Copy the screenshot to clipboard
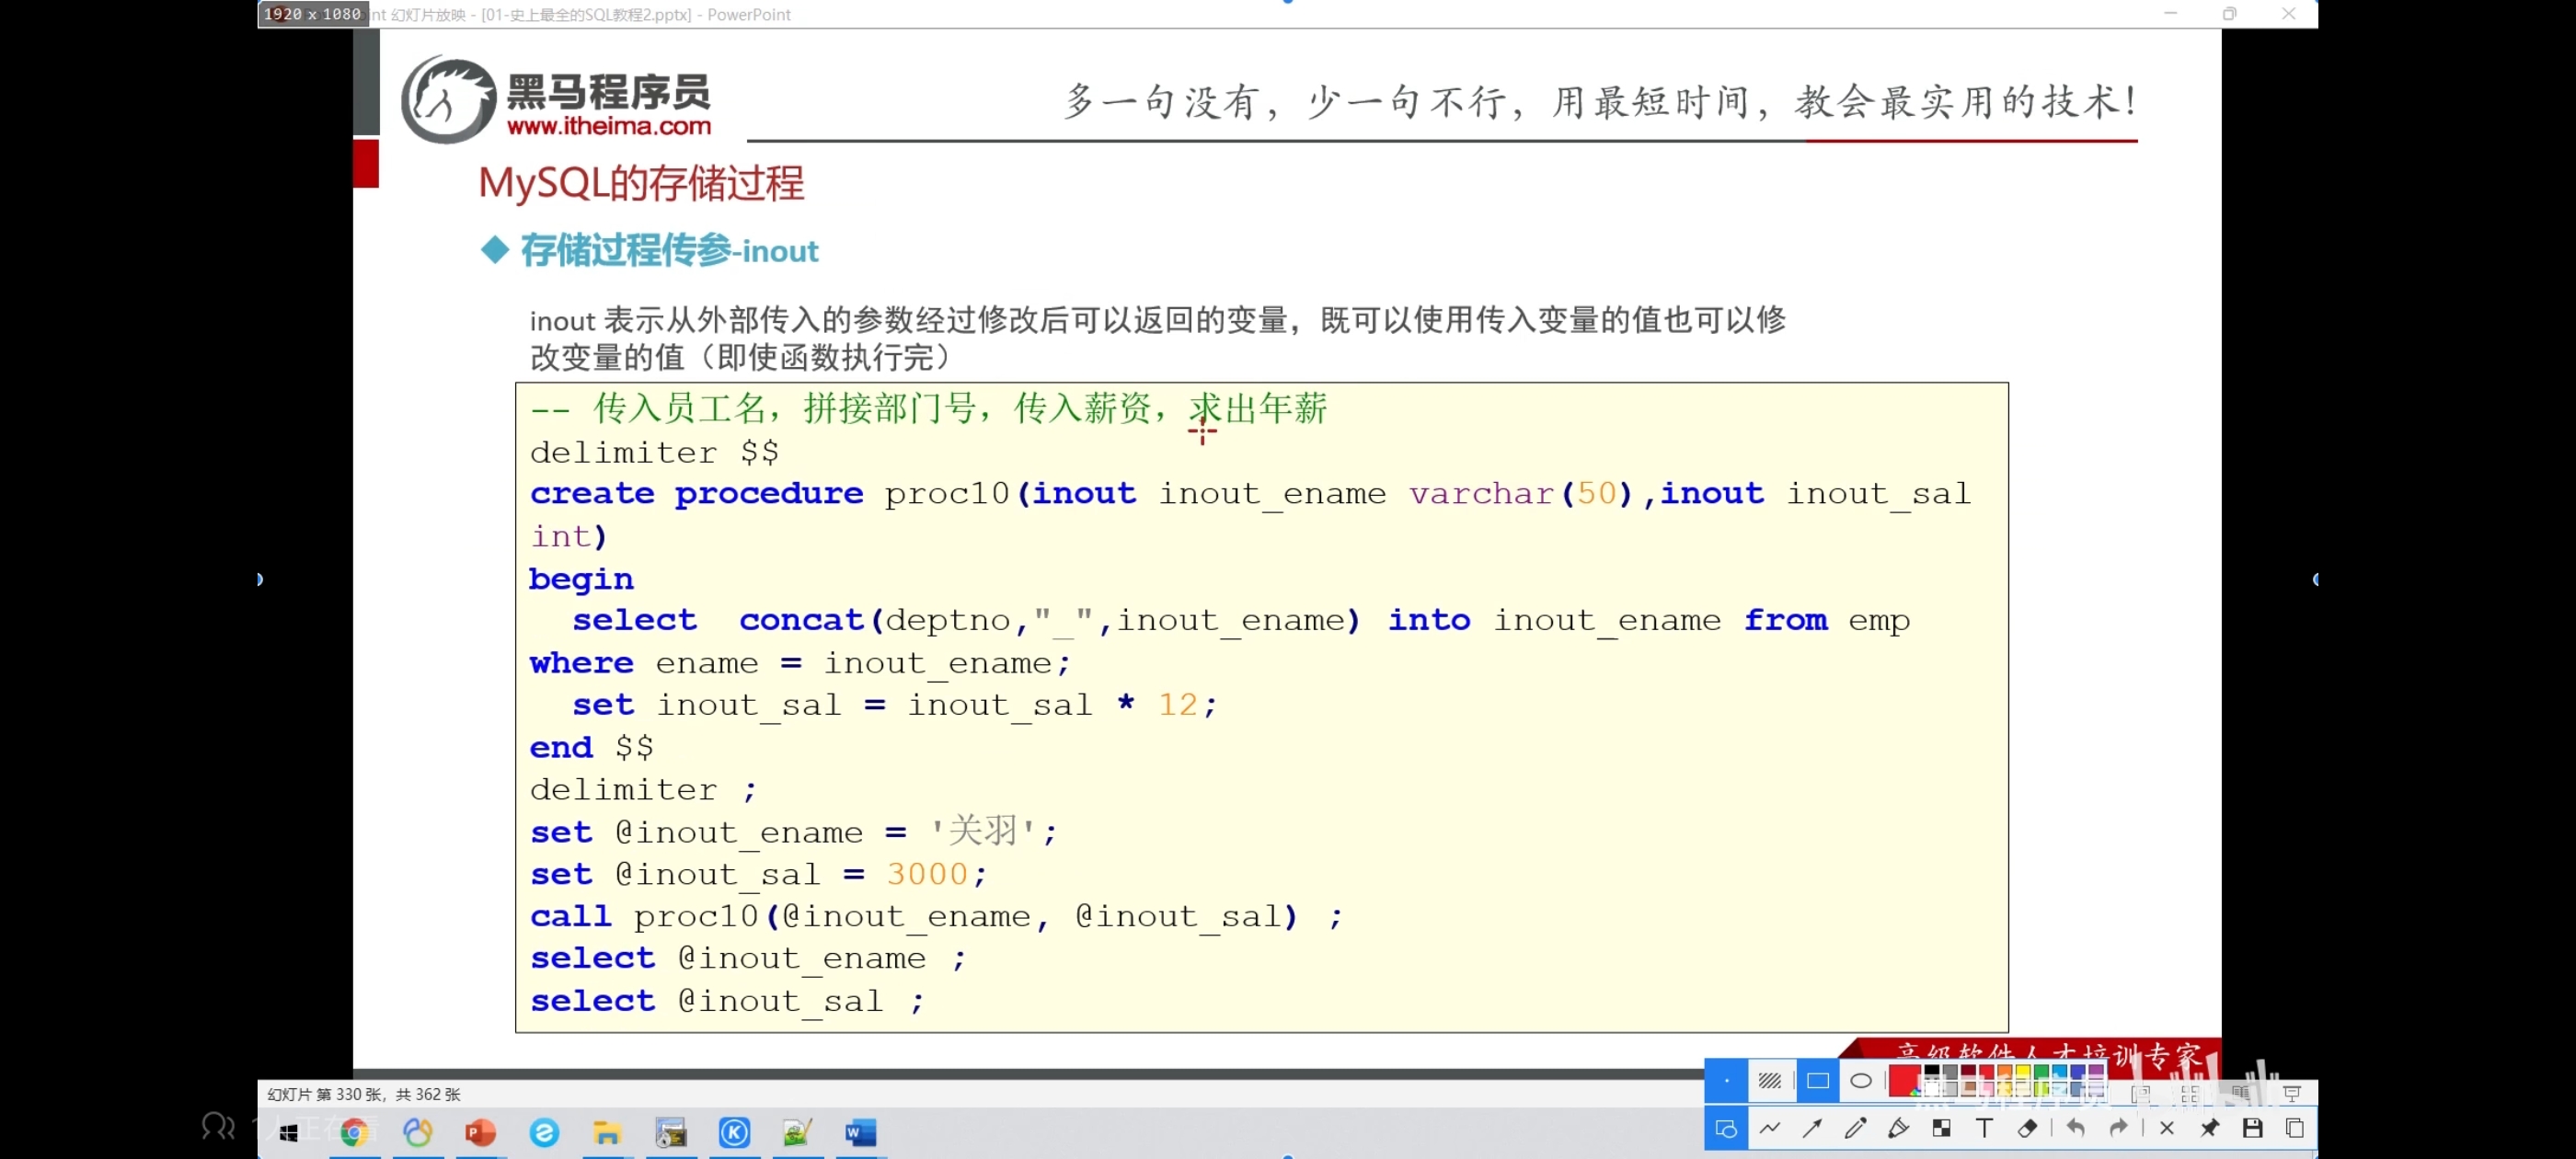The width and height of the screenshot is (2576, 1159). (2295, 1129)
